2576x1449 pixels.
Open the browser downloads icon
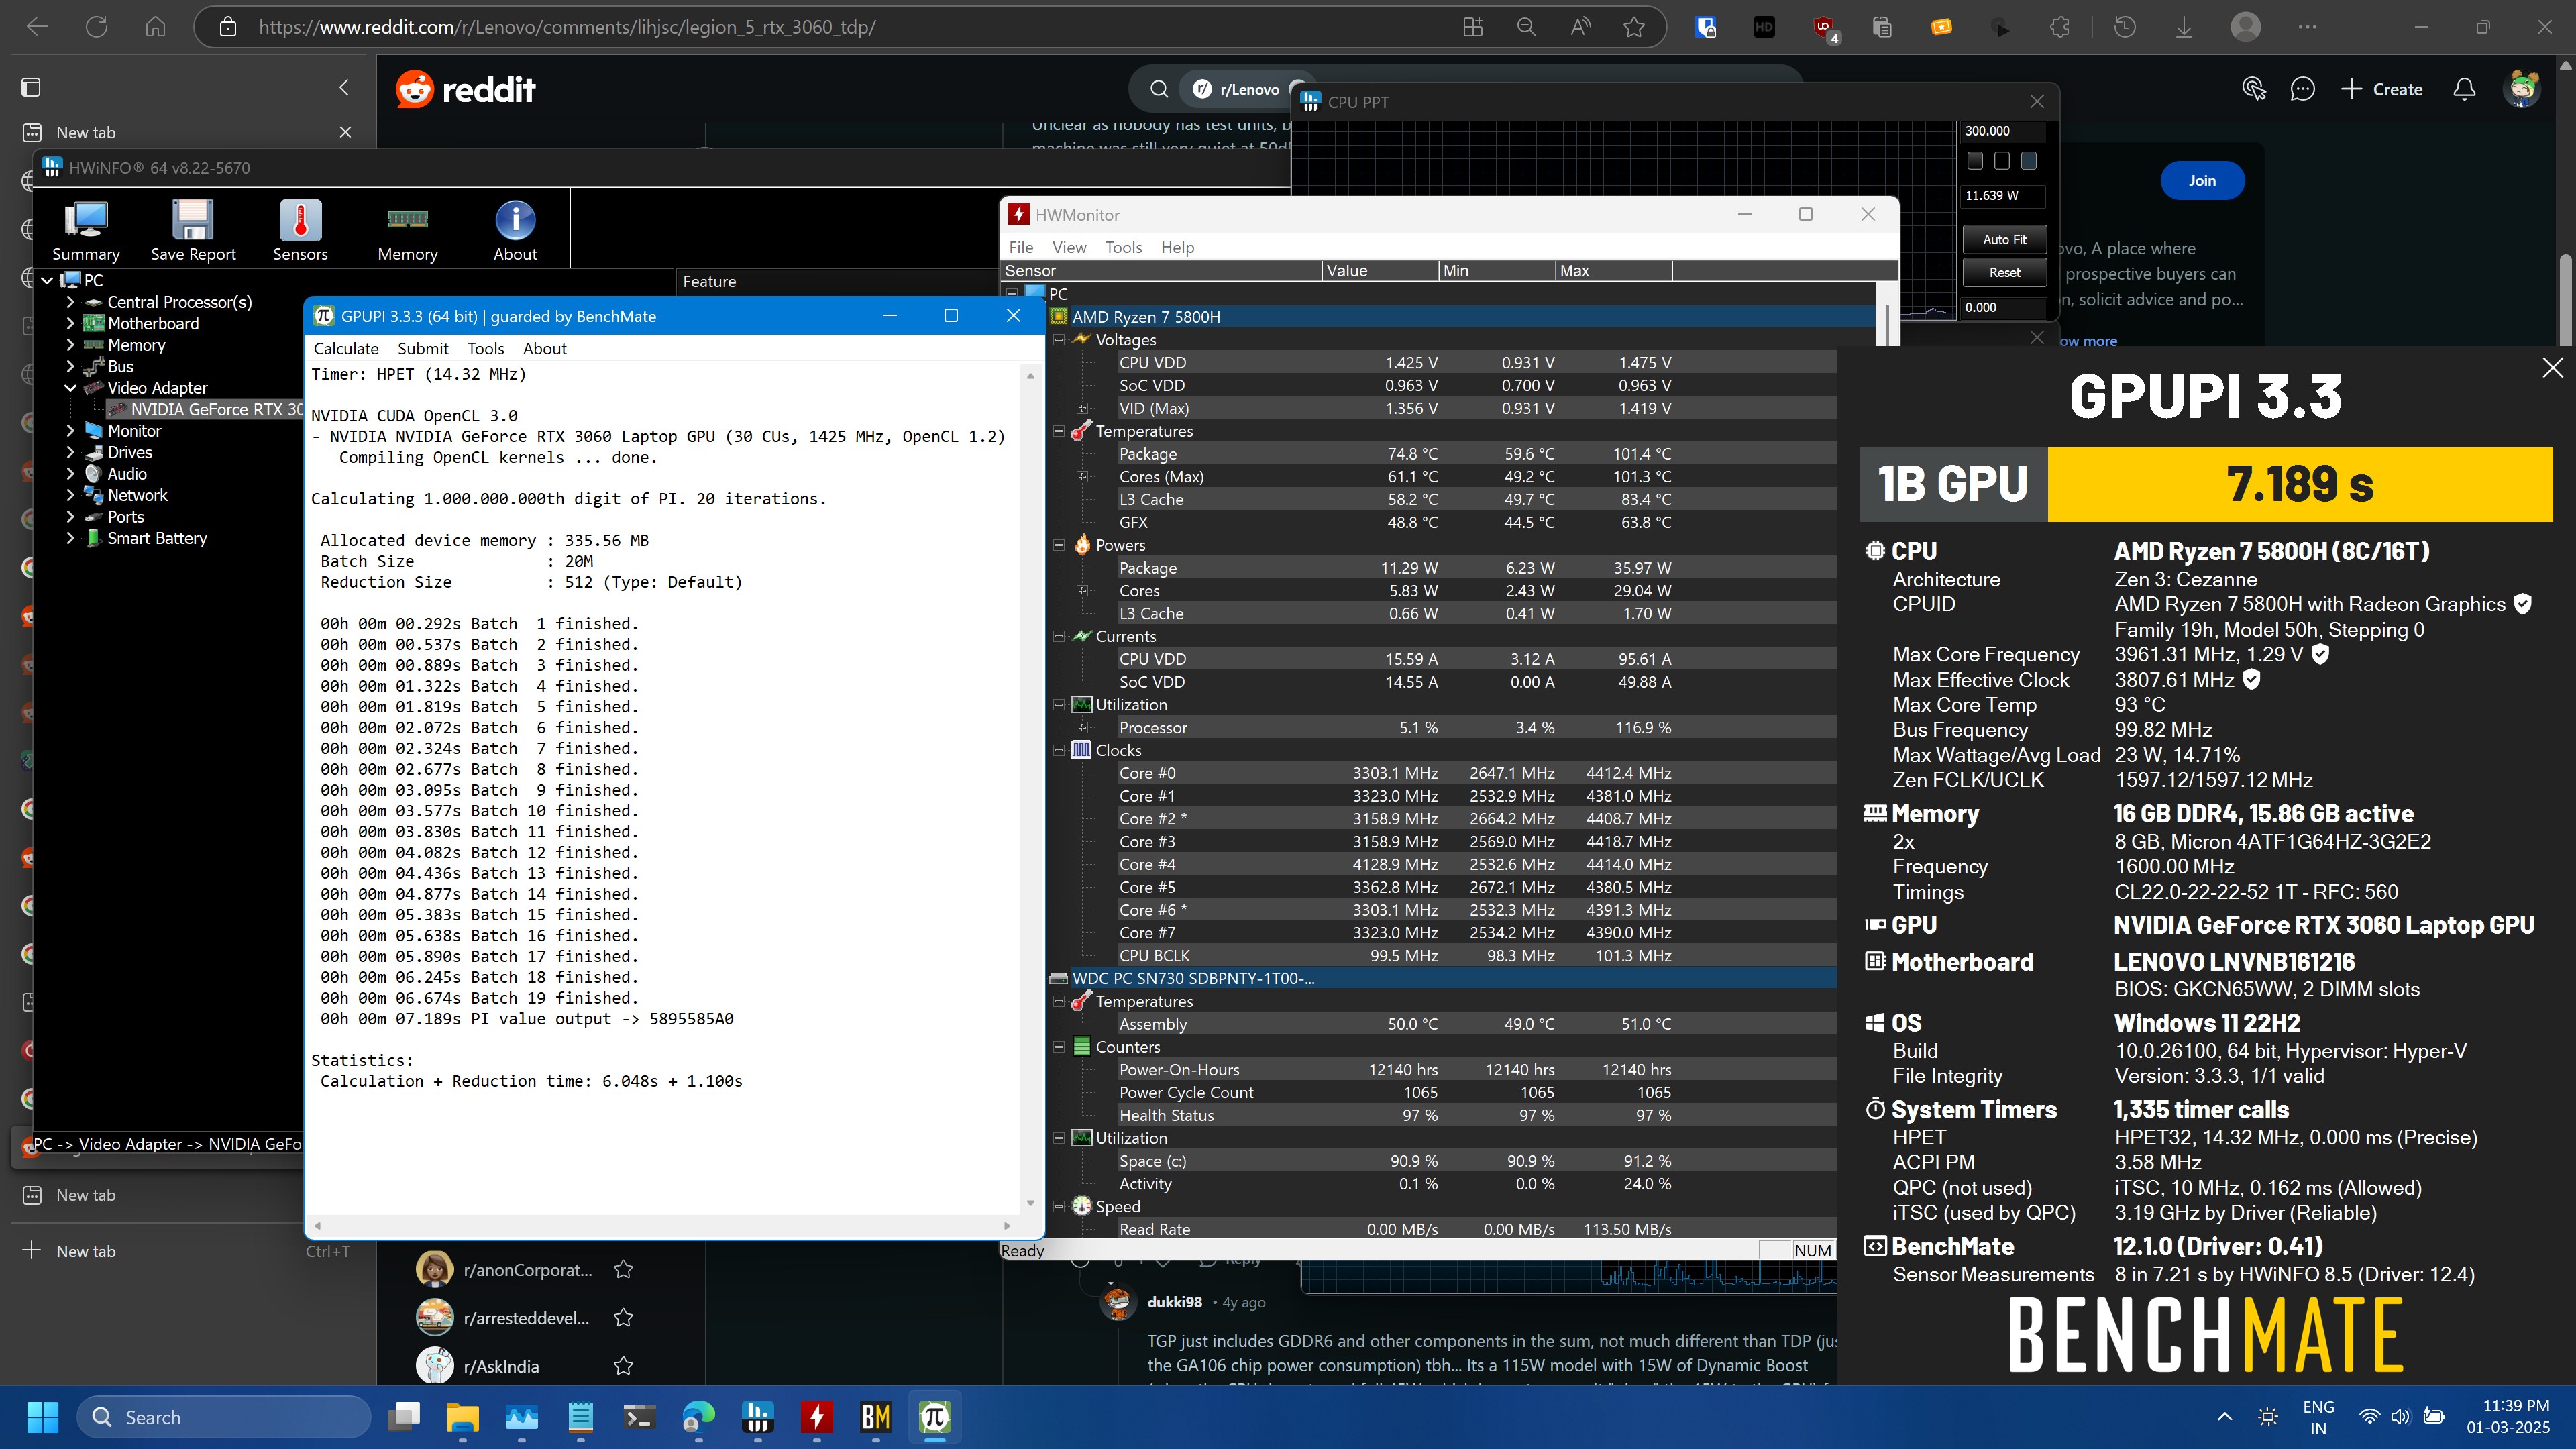coord(2184,27)
